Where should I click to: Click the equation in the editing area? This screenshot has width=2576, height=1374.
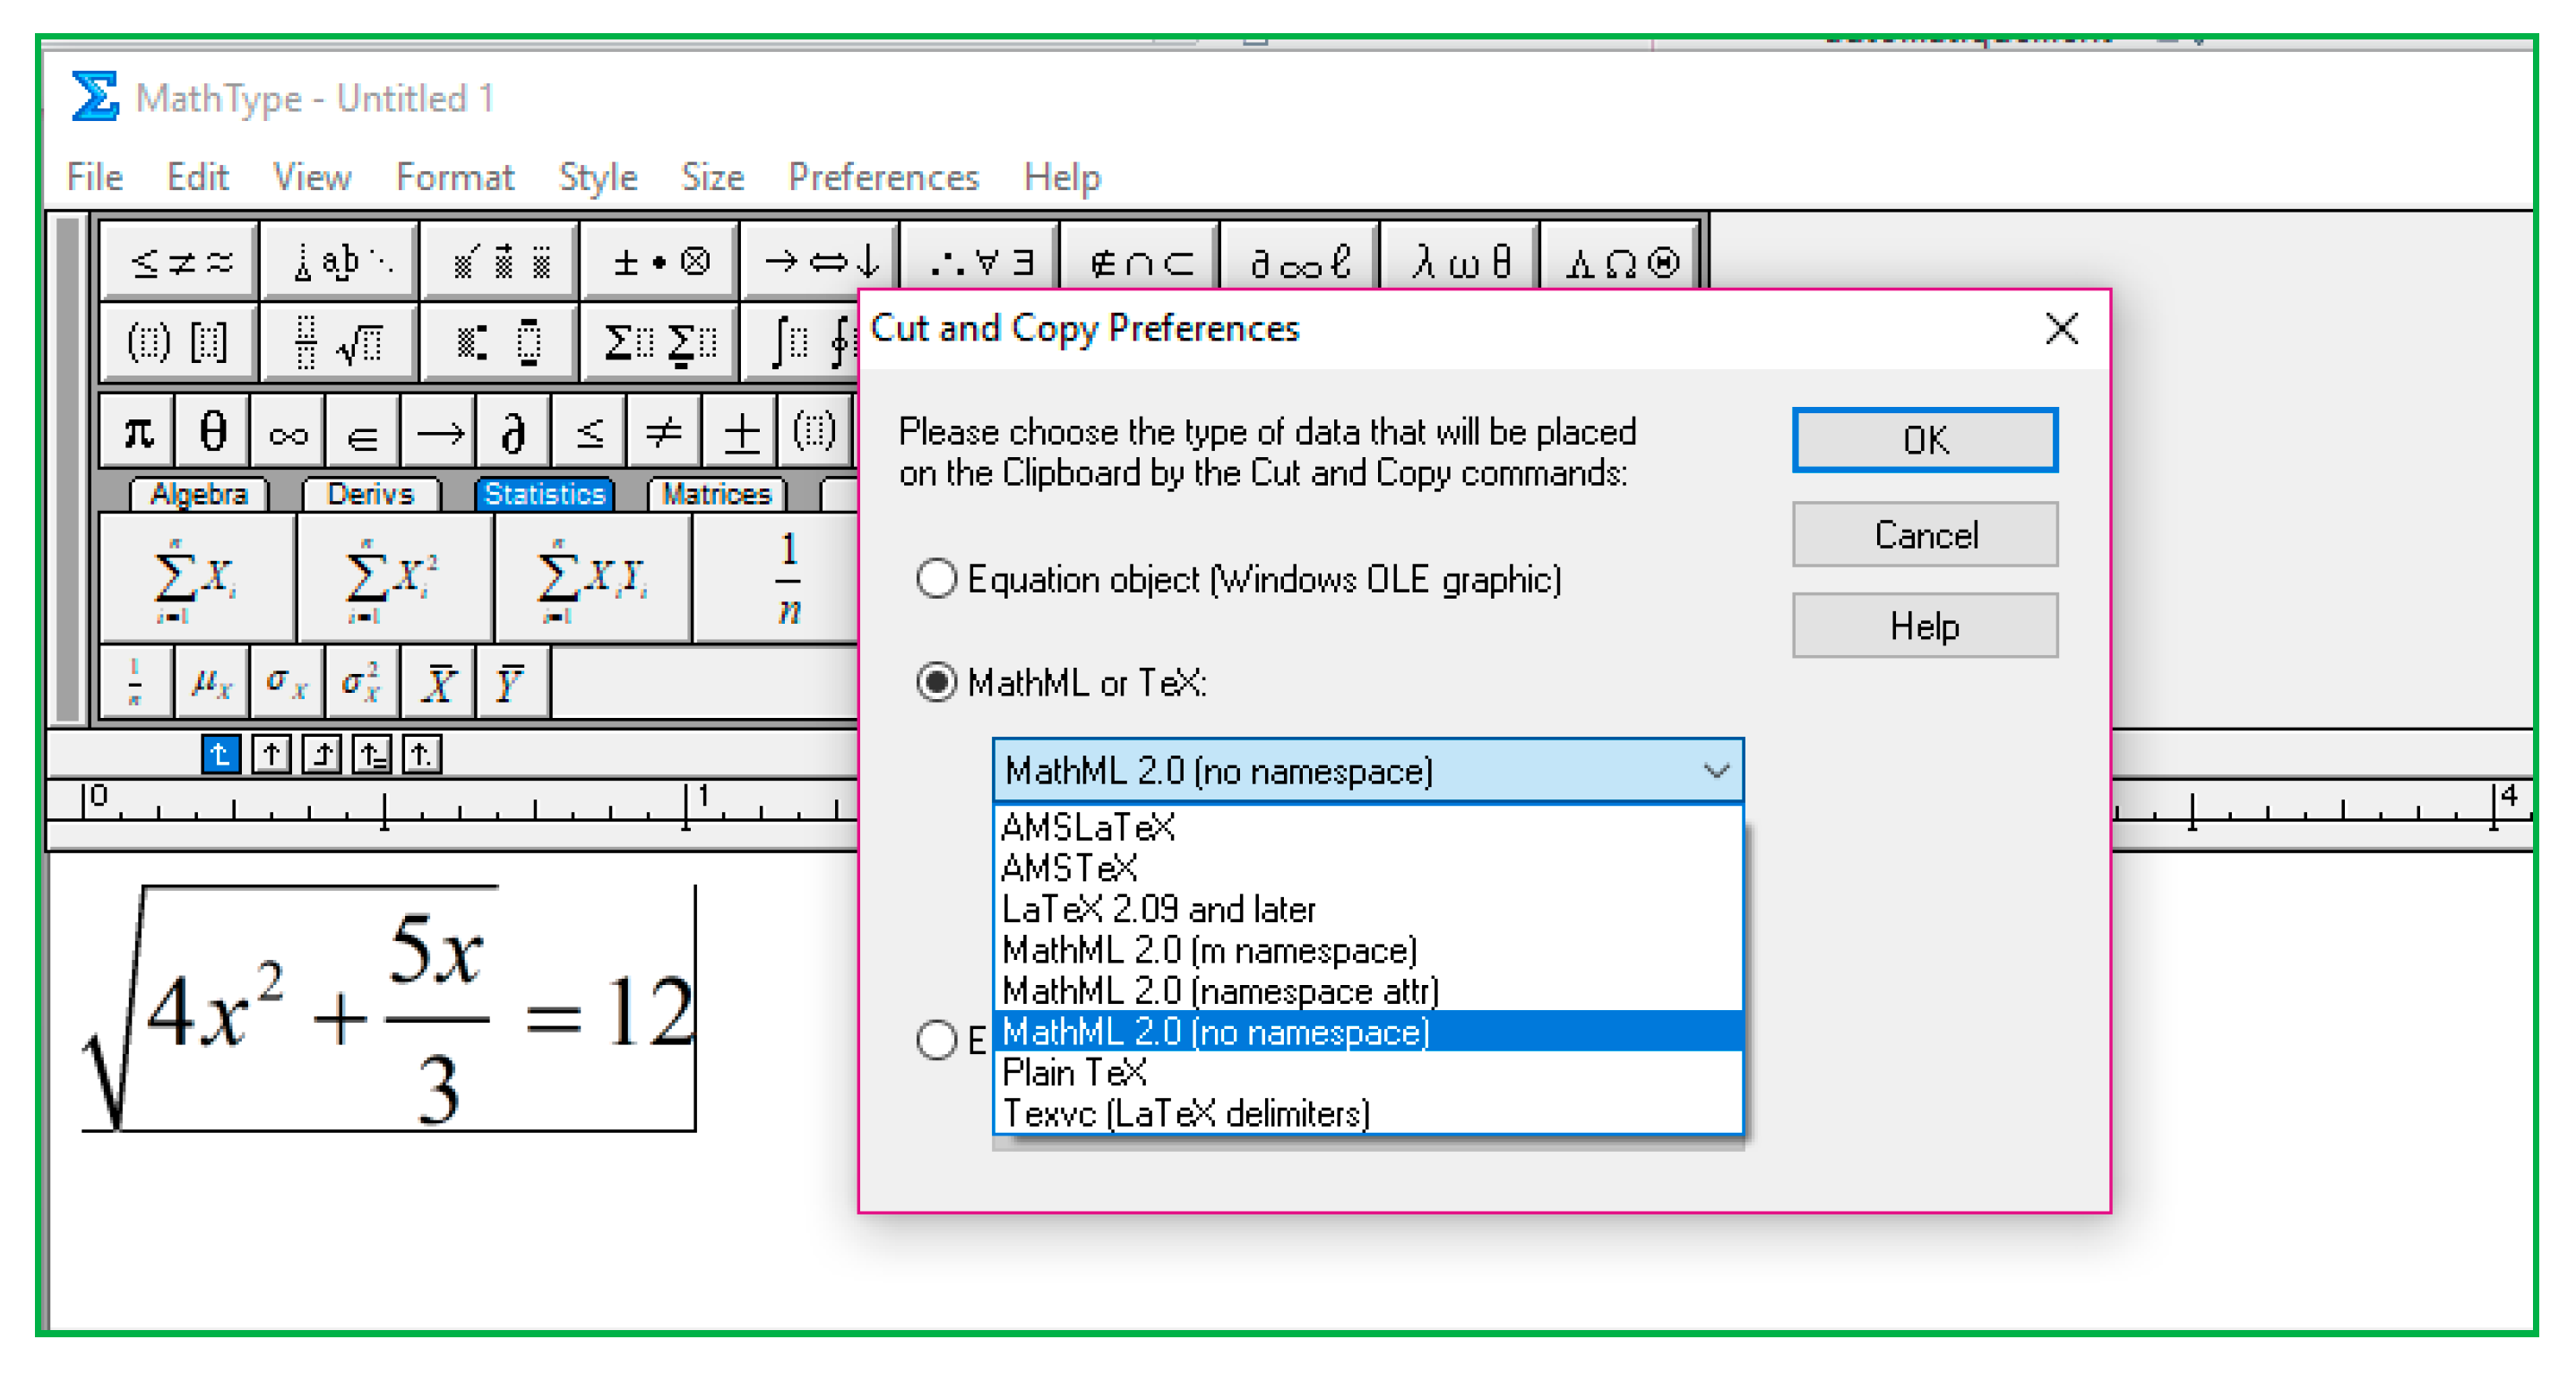tap(390, 1010)
